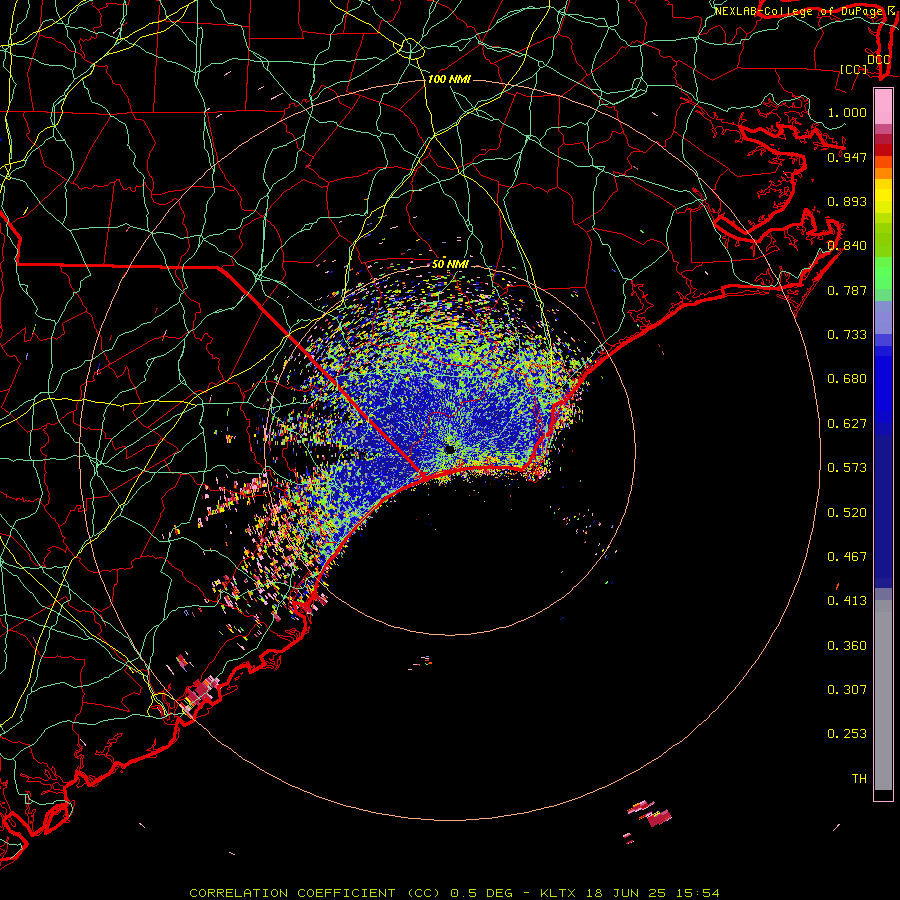Pick the pink segment of the color bar

click(883, 107)
